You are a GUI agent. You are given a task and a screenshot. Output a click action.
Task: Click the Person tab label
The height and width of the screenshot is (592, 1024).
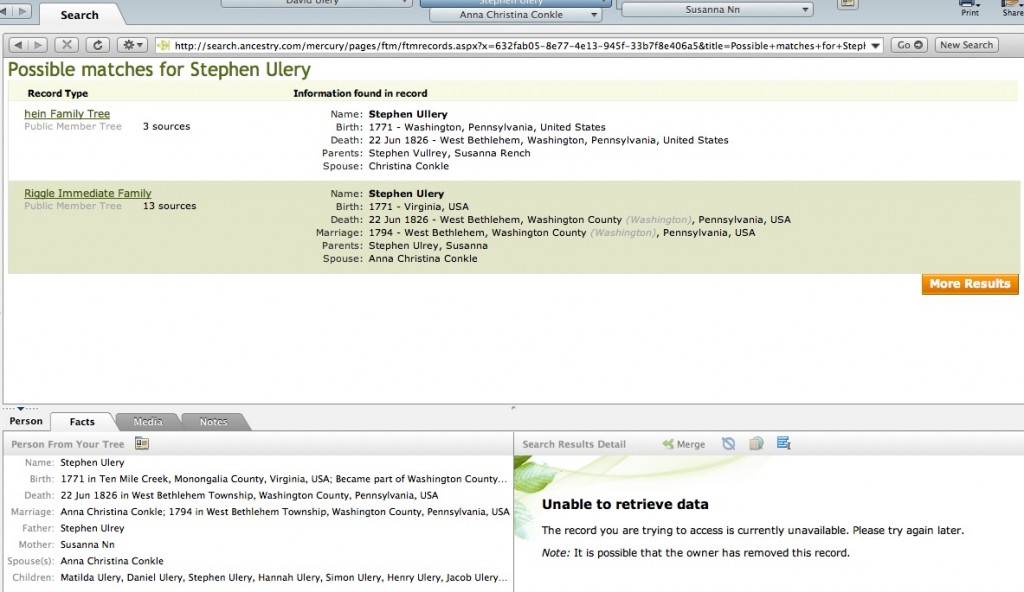[26, 421]
